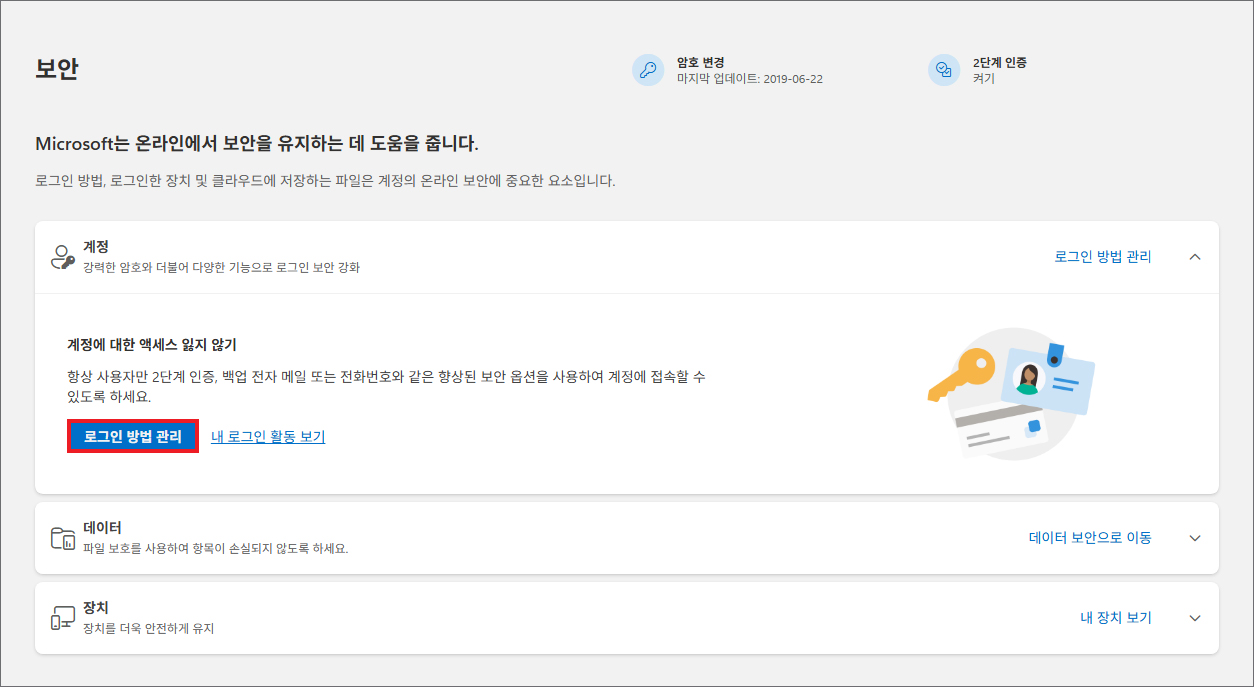
Task: Open 내 장치 보기 link
Action: [1116, 618]
